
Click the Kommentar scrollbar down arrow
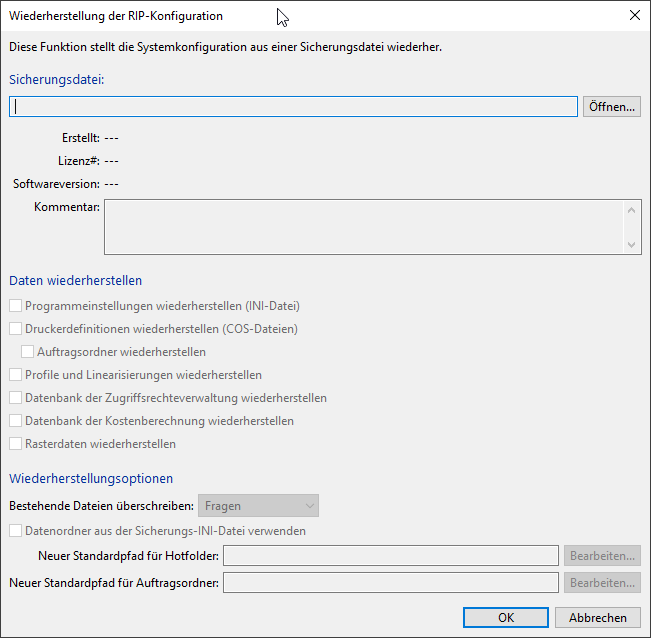click(632, 244)
